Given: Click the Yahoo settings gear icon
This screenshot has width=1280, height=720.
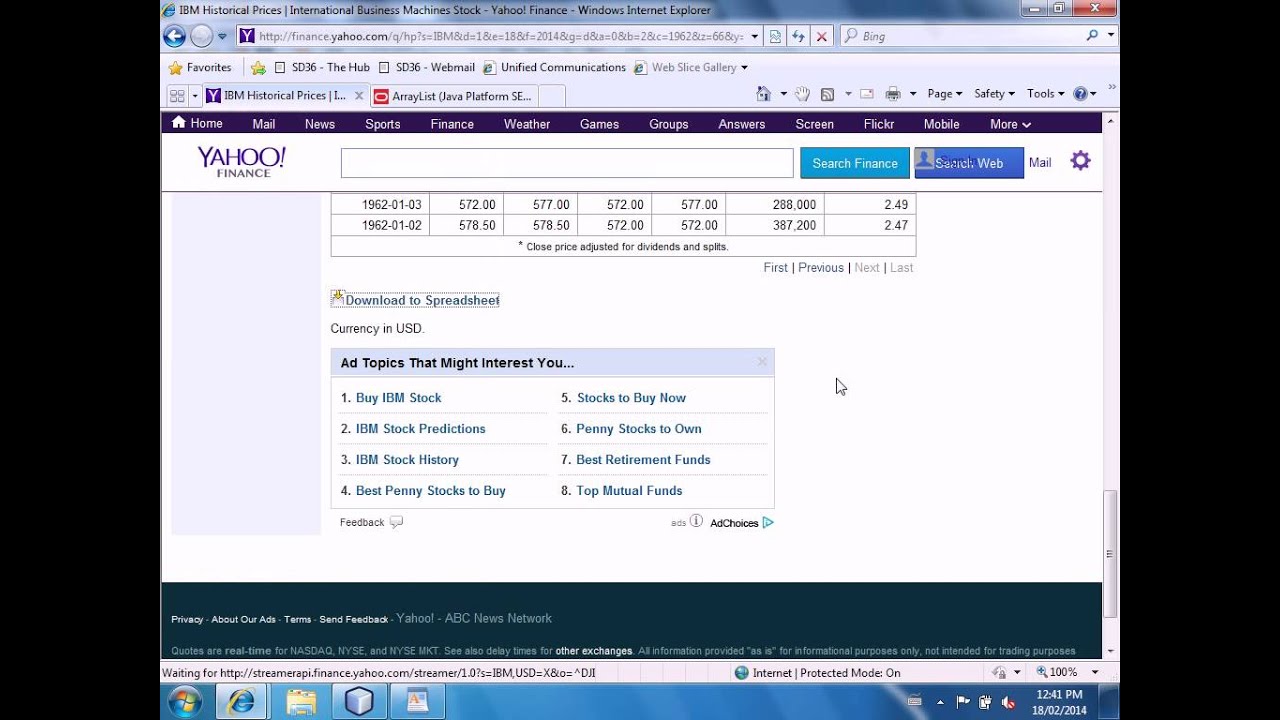Looking at the screenshot, I should point(1080,161).
